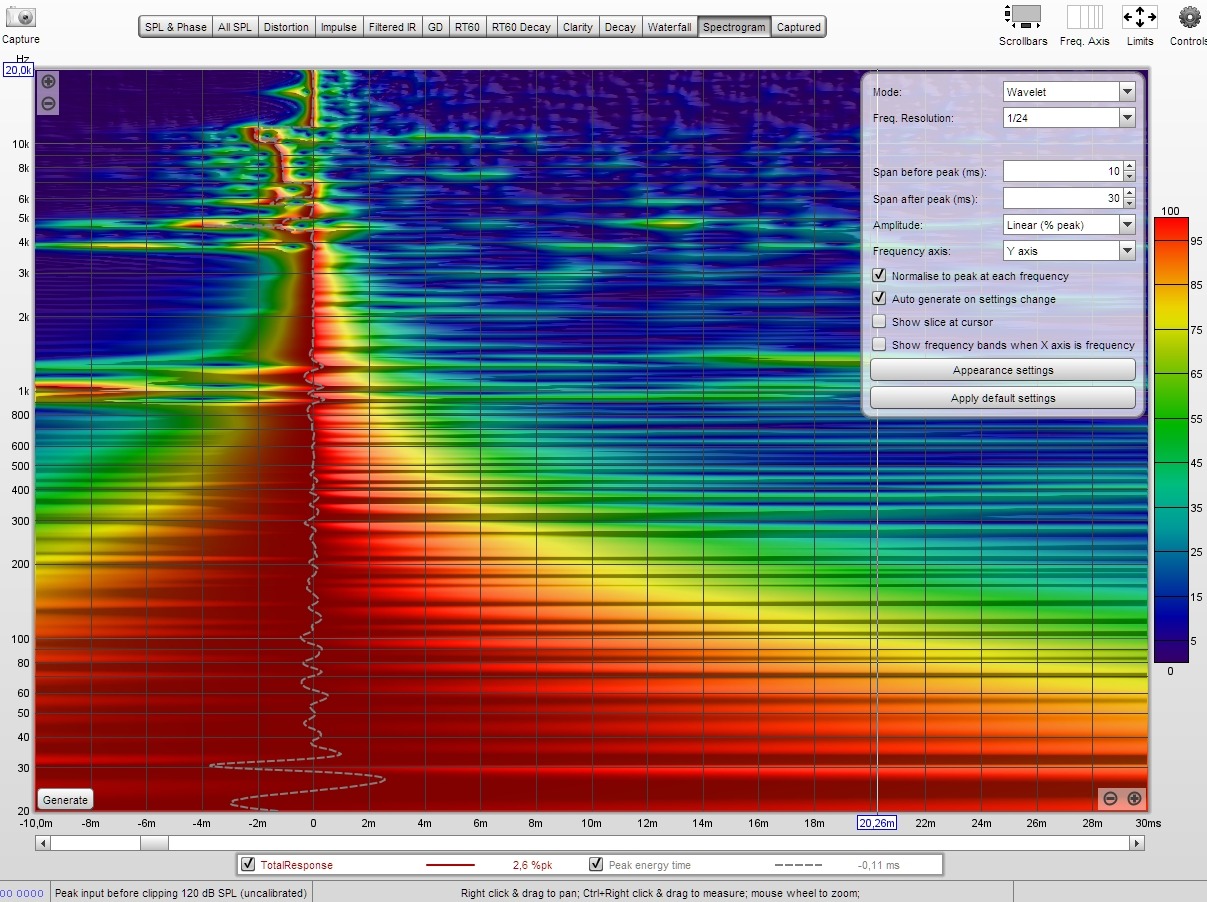This screenshot has height=902, width=1207.
Task: Click the Apply default settings button
Action: (1003, 398)
